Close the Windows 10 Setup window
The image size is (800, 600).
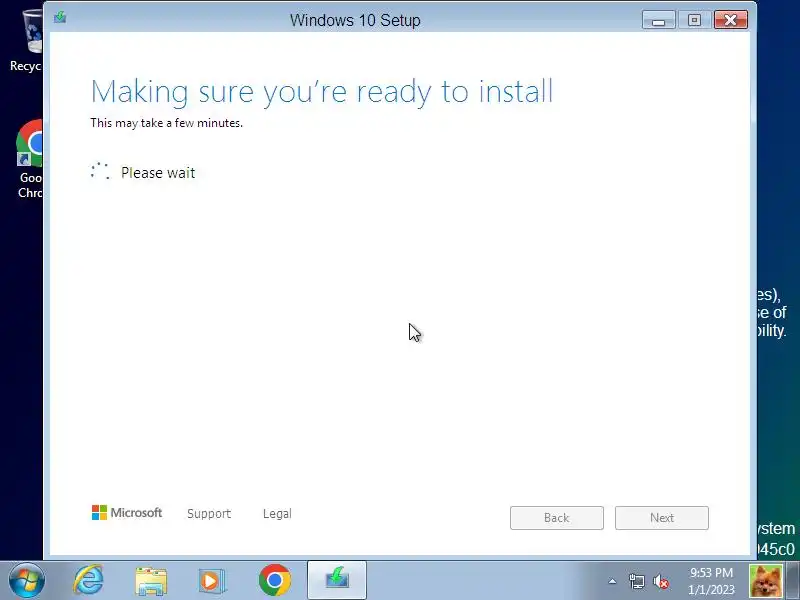pos(731,20)
